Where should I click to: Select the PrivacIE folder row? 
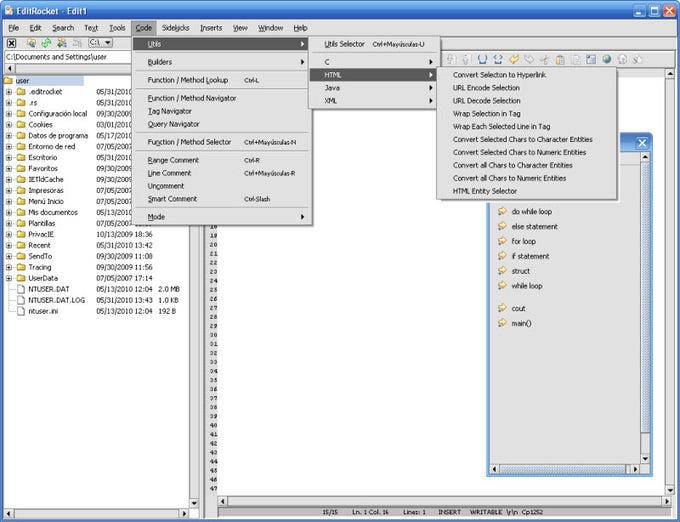coord(41,234)
